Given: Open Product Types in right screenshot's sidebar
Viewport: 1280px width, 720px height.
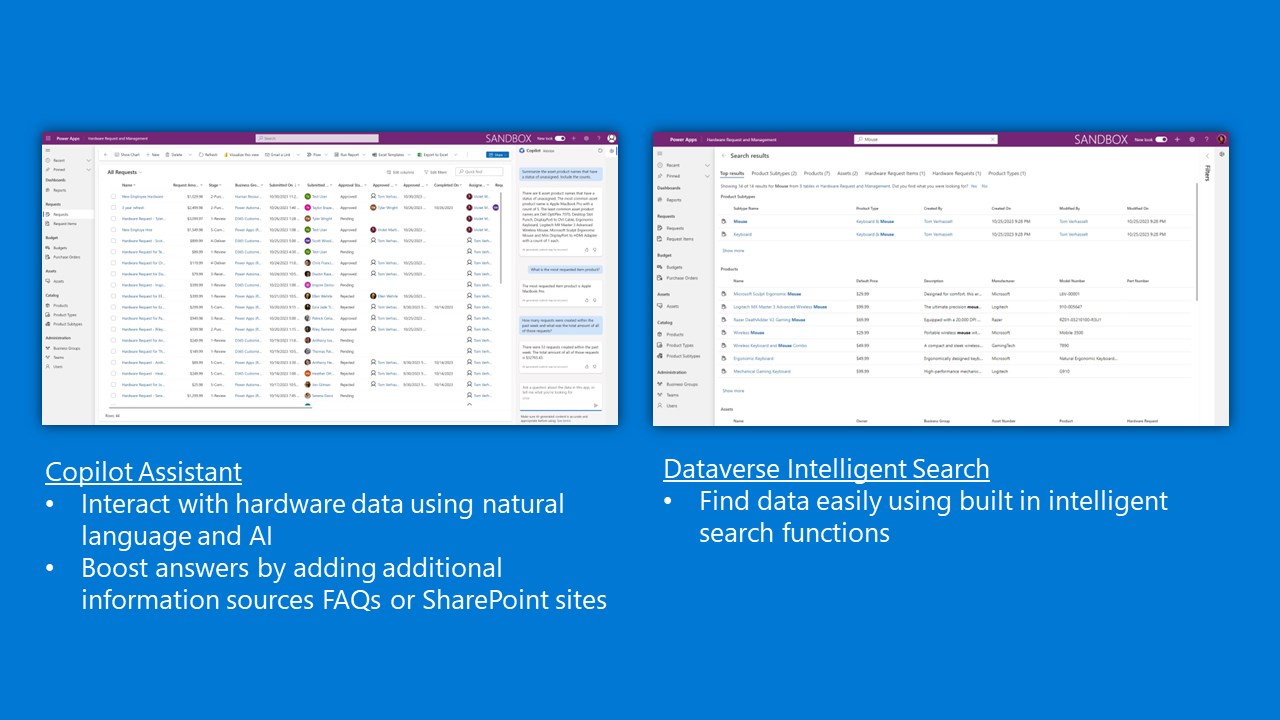Looking at the screenshot, I should (679, 345).
